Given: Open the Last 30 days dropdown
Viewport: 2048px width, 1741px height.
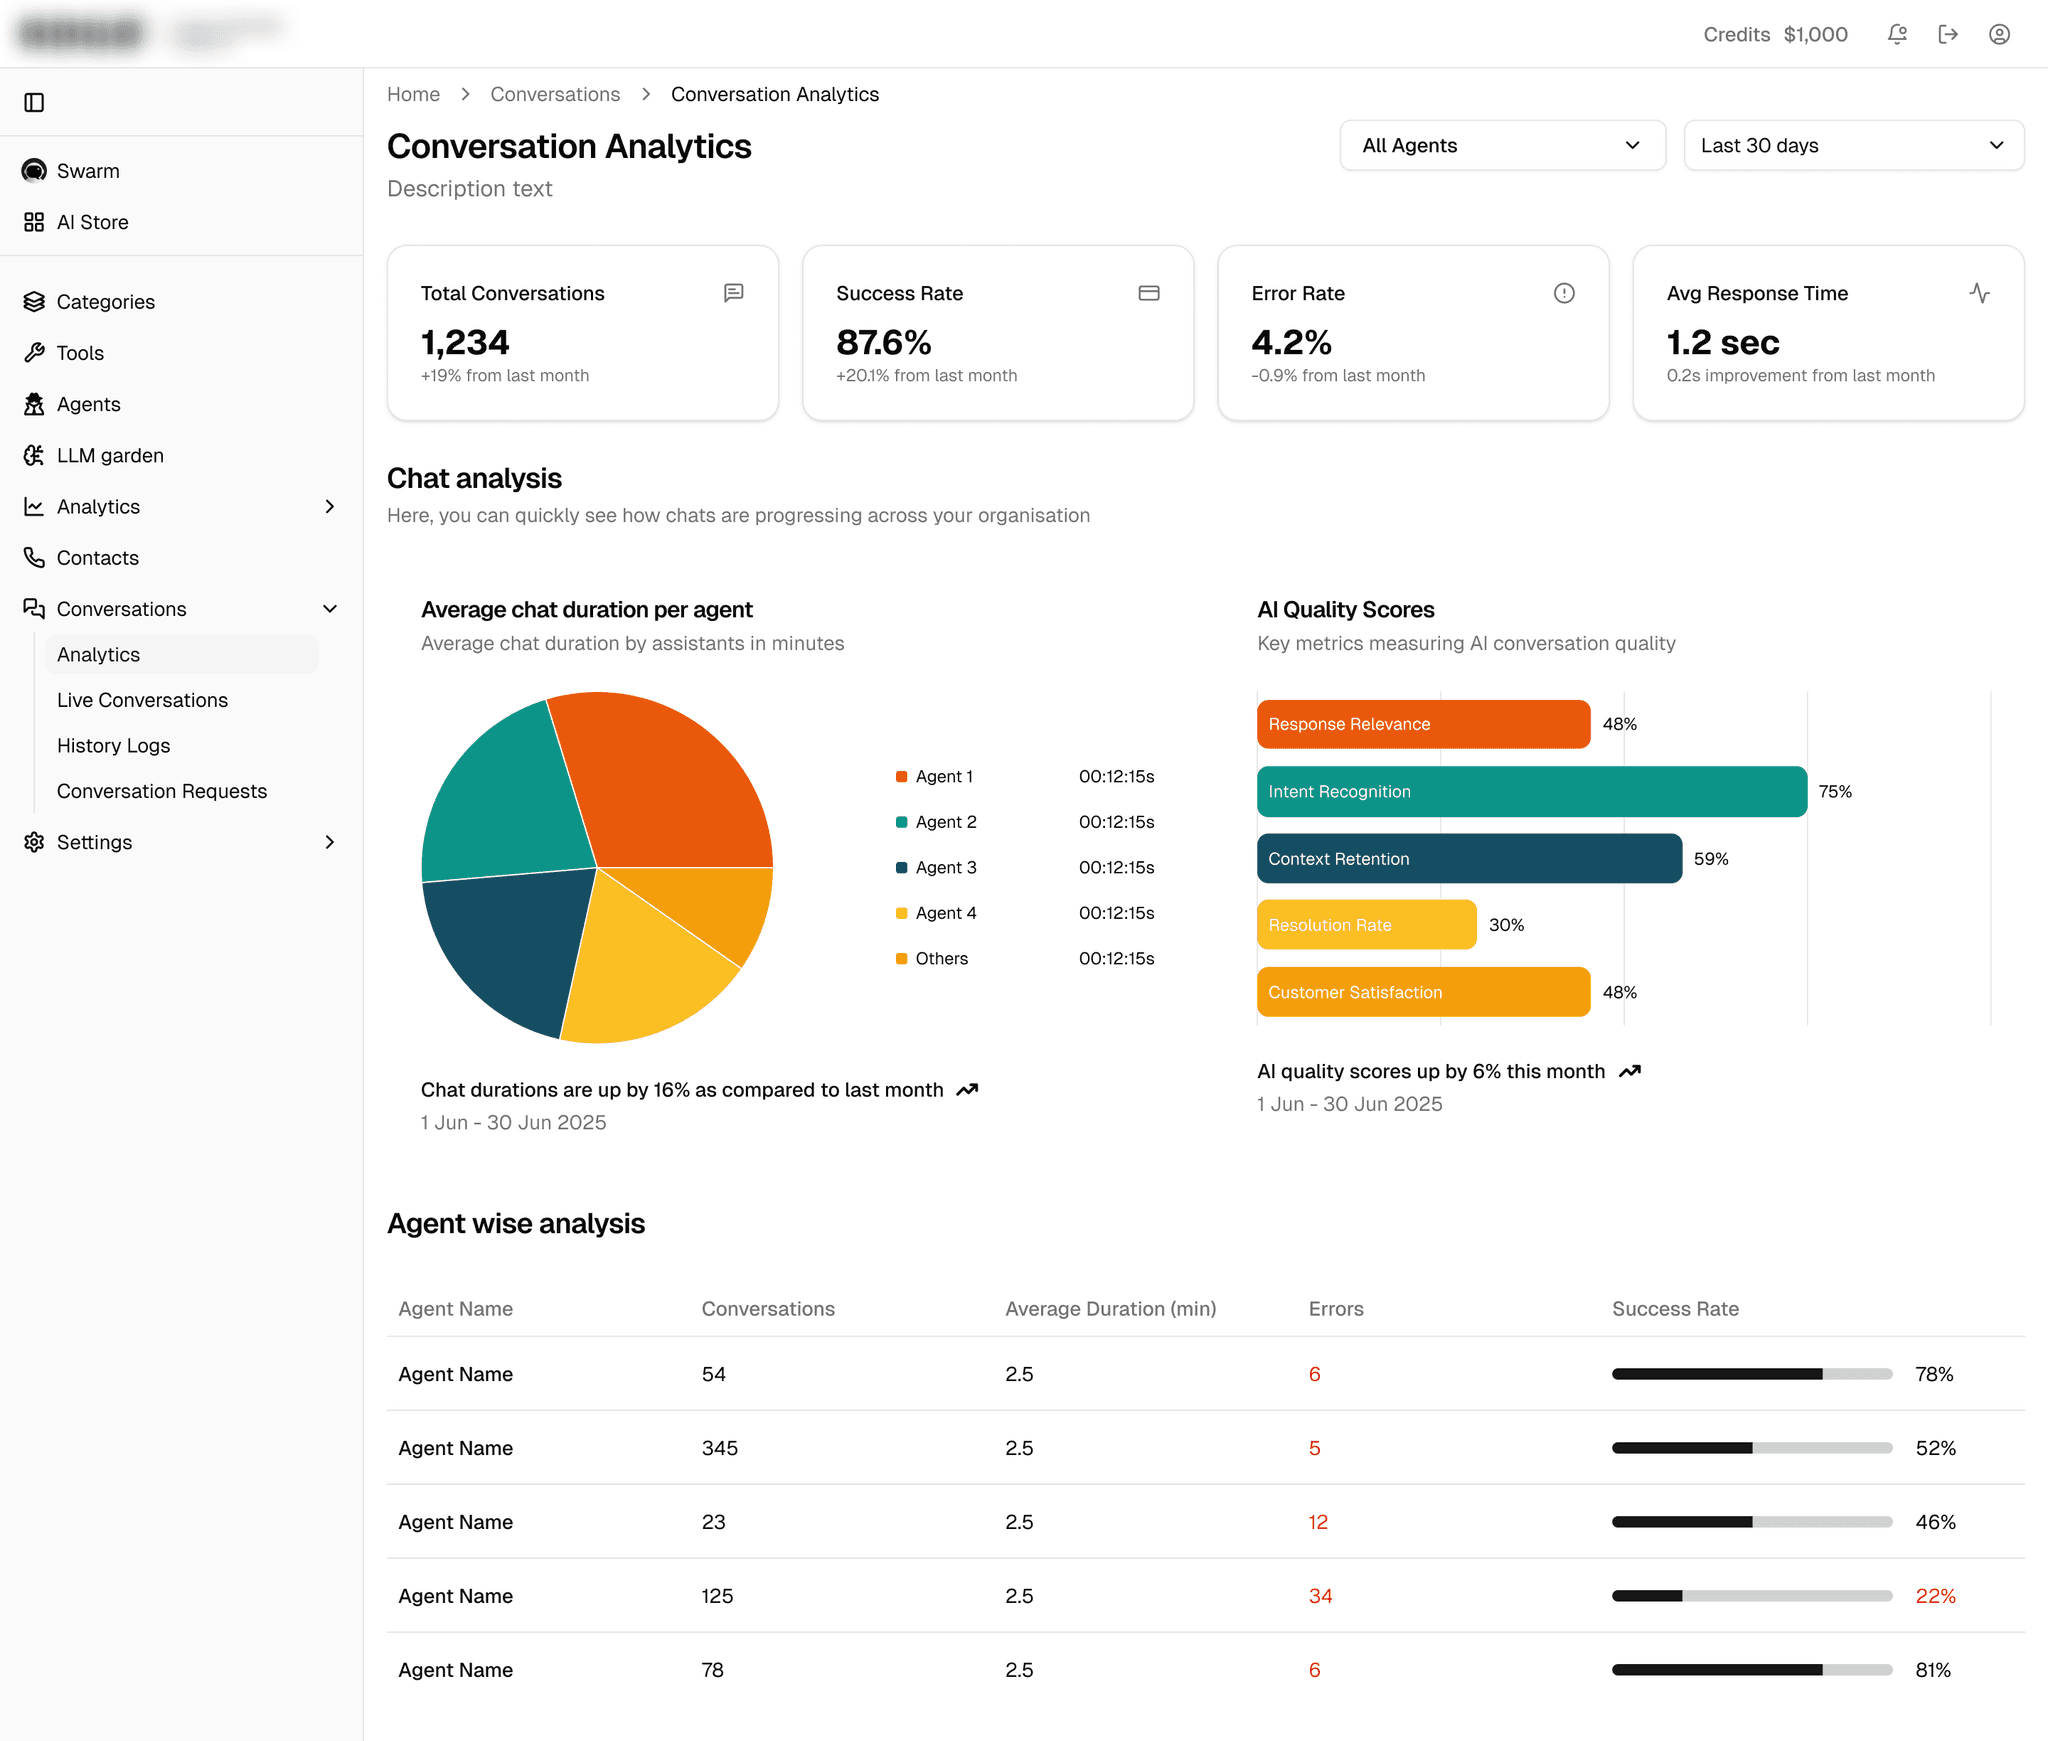Looking at the screenshot, I should coord(1853,145).
